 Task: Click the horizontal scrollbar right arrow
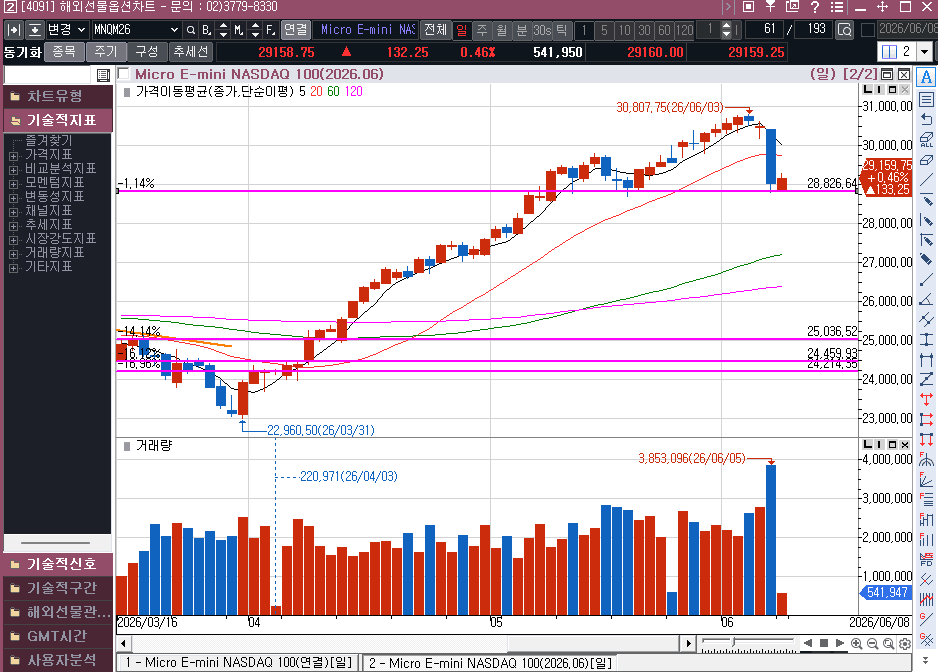click(688, 643)
